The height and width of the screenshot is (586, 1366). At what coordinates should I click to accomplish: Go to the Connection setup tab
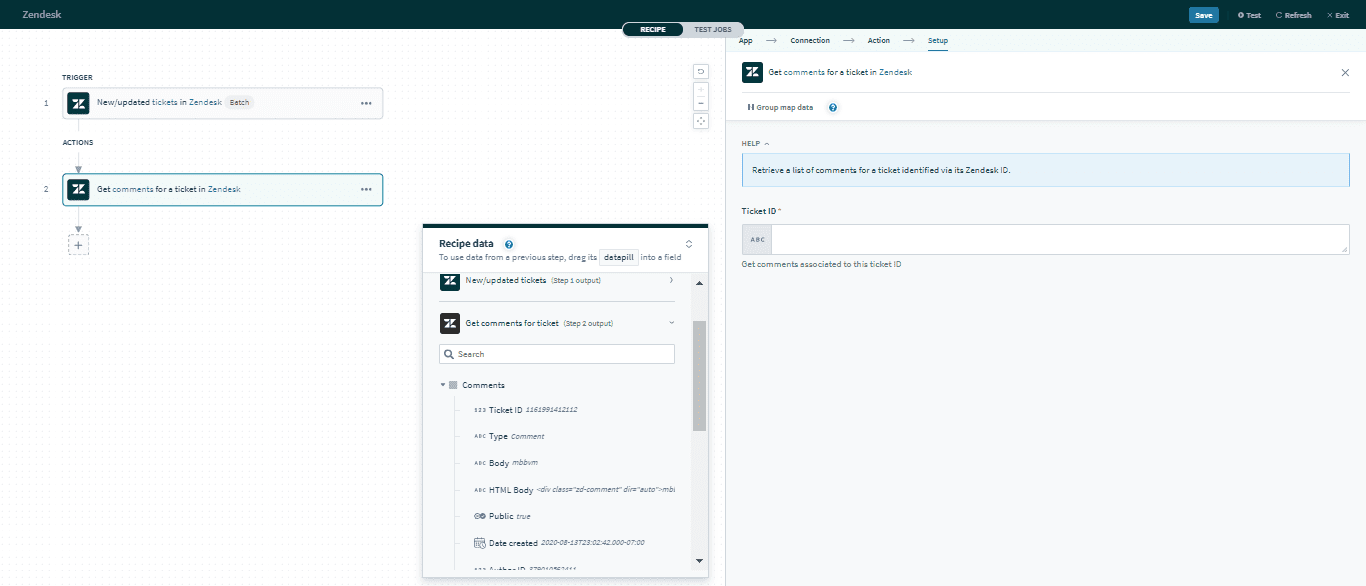point(810,41)
